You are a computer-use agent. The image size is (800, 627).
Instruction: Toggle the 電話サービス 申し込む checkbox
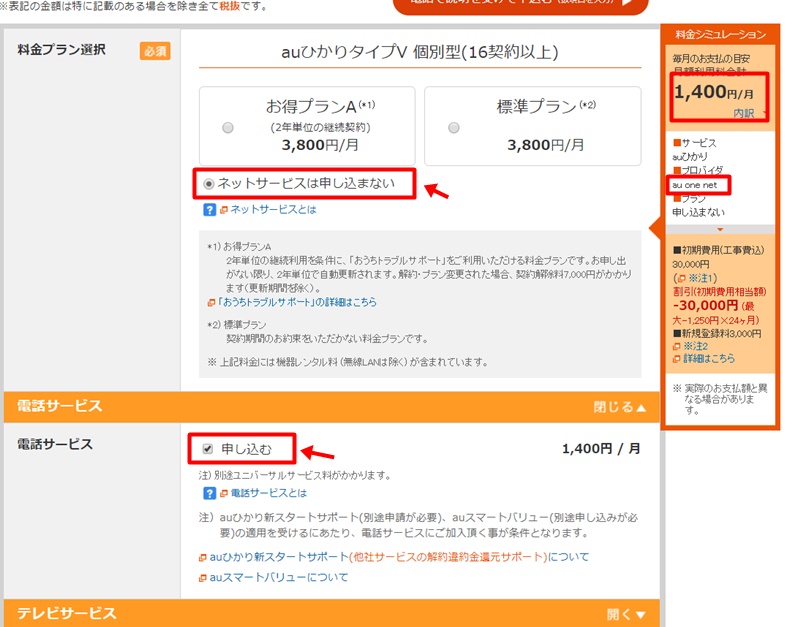[208, 449]
